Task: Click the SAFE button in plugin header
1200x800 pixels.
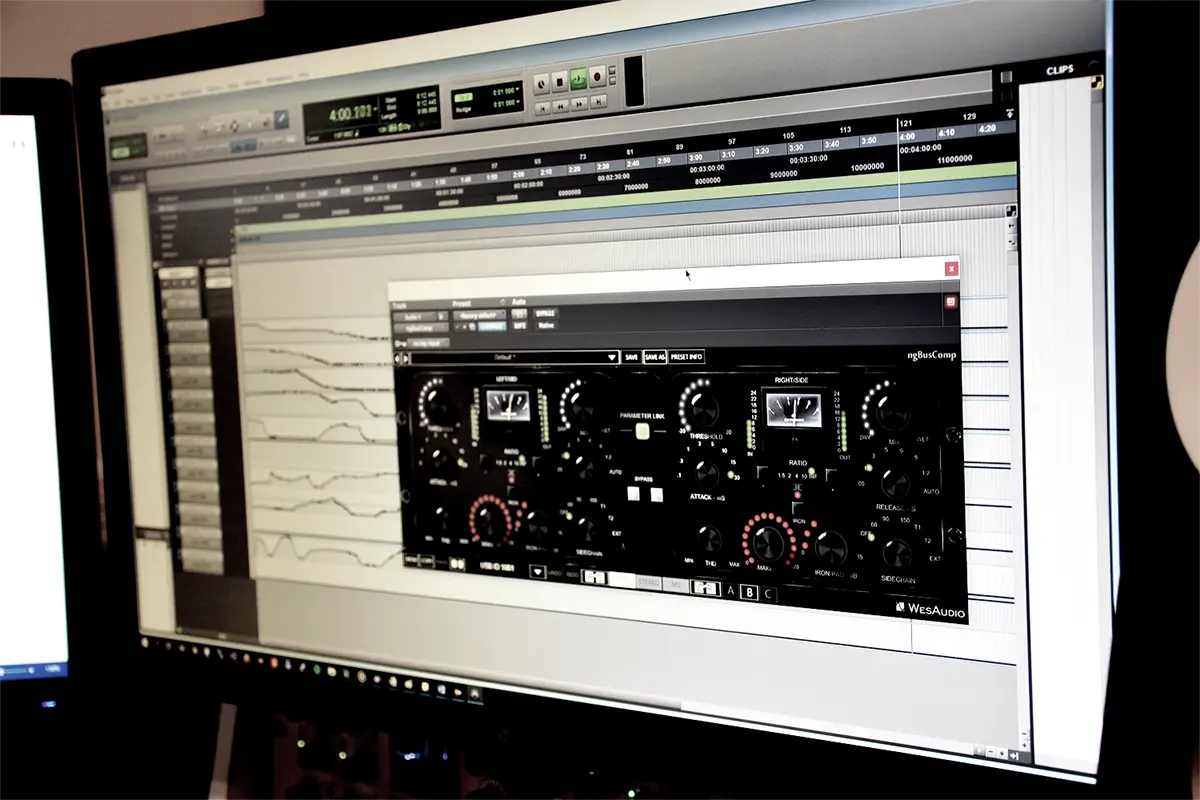Action: 520,325
